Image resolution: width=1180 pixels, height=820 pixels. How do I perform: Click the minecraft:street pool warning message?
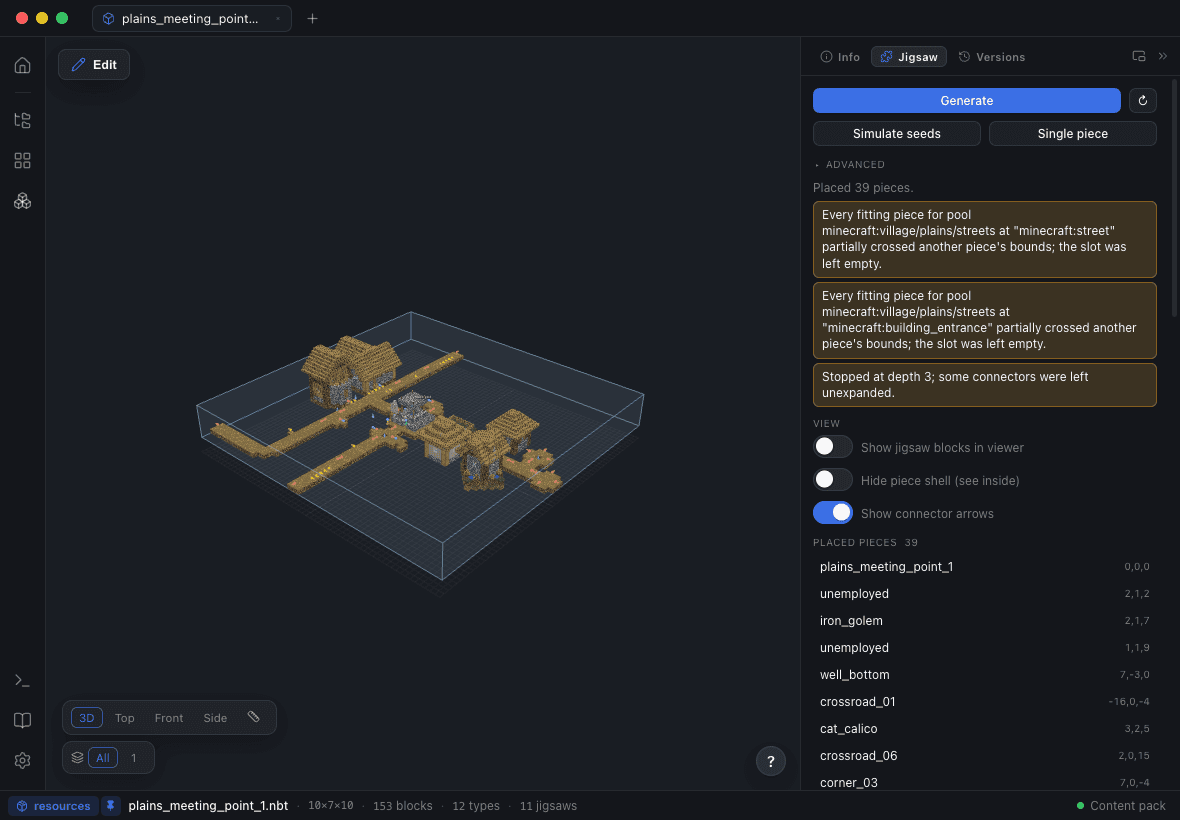coord(984,239)
